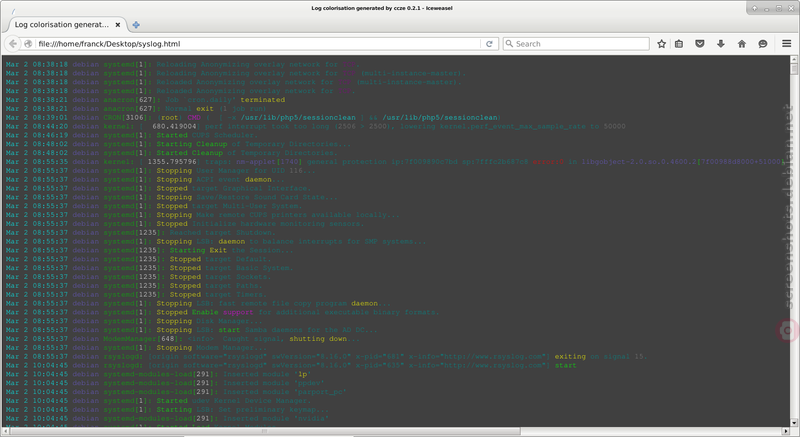Click '1355.795796' kernel timestamp
Viewport: 800px width, 437px height.
click(x=172, y=162)
